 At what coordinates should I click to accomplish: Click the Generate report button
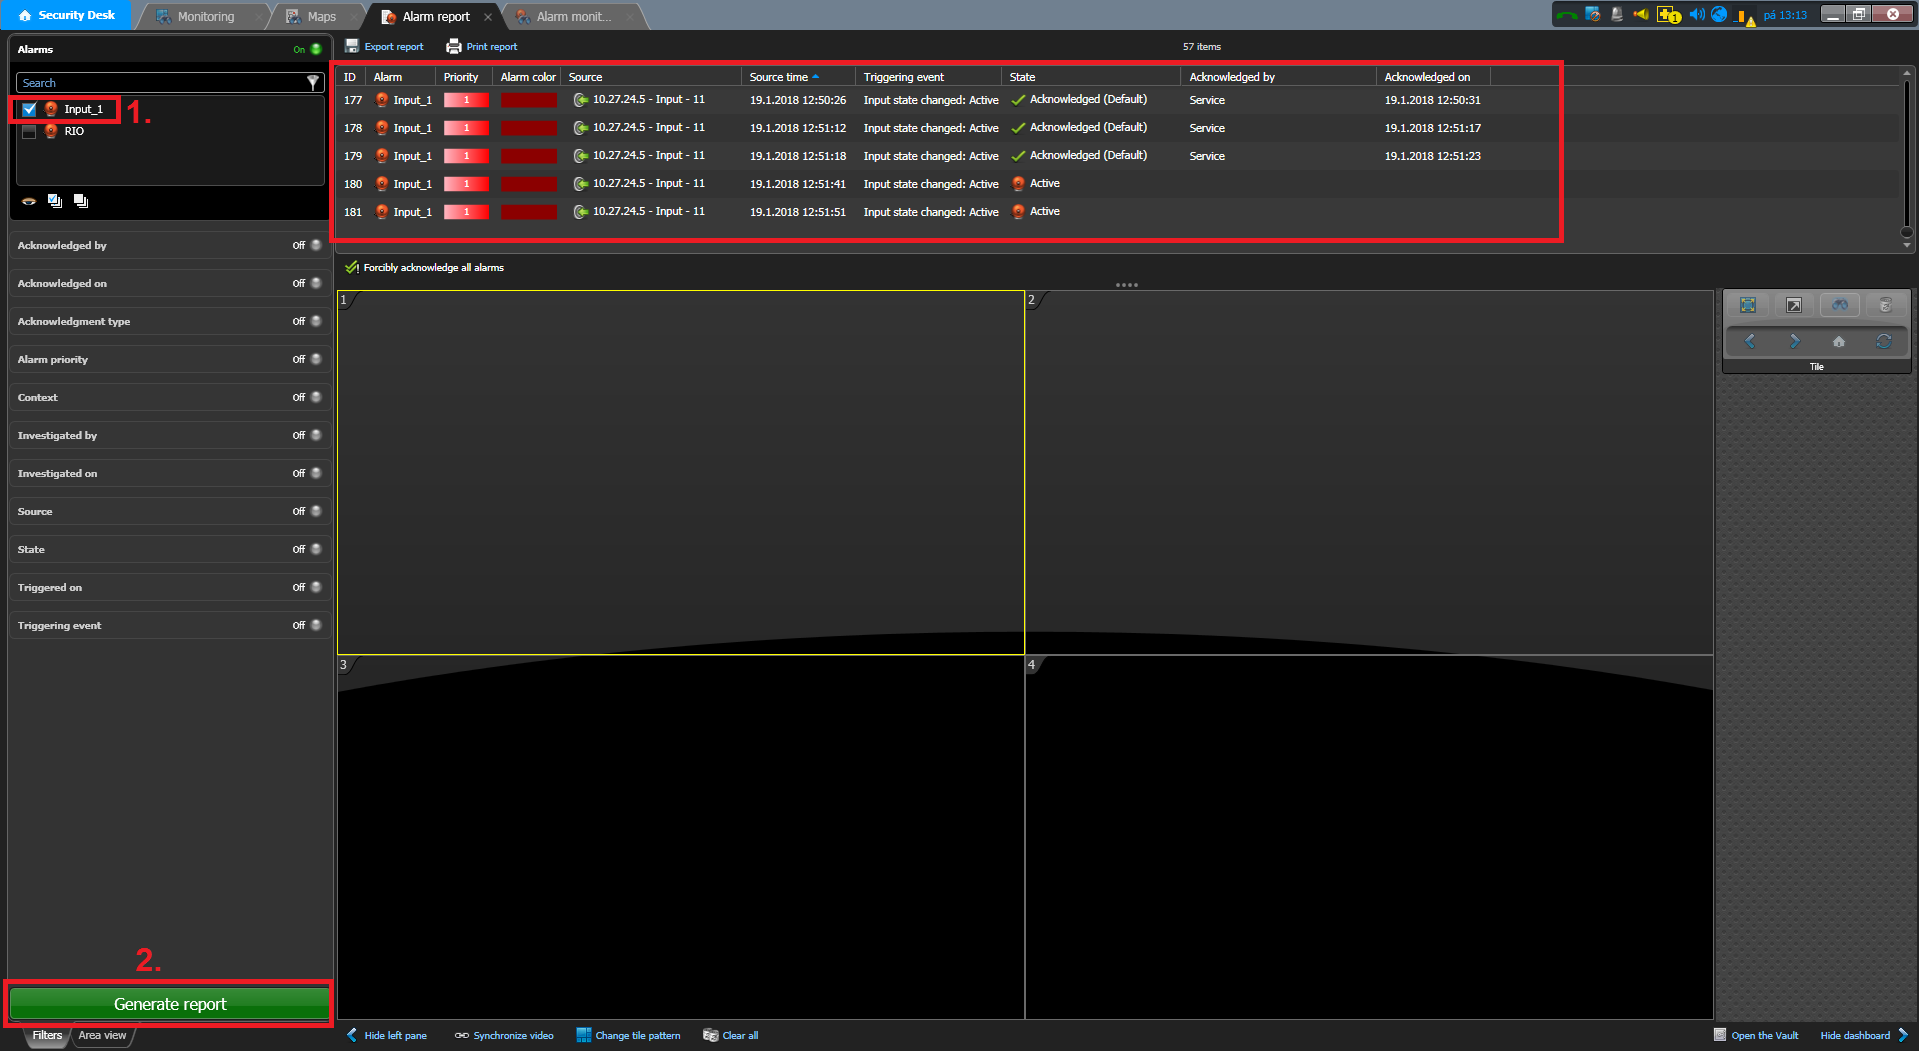coord(170,1004)
